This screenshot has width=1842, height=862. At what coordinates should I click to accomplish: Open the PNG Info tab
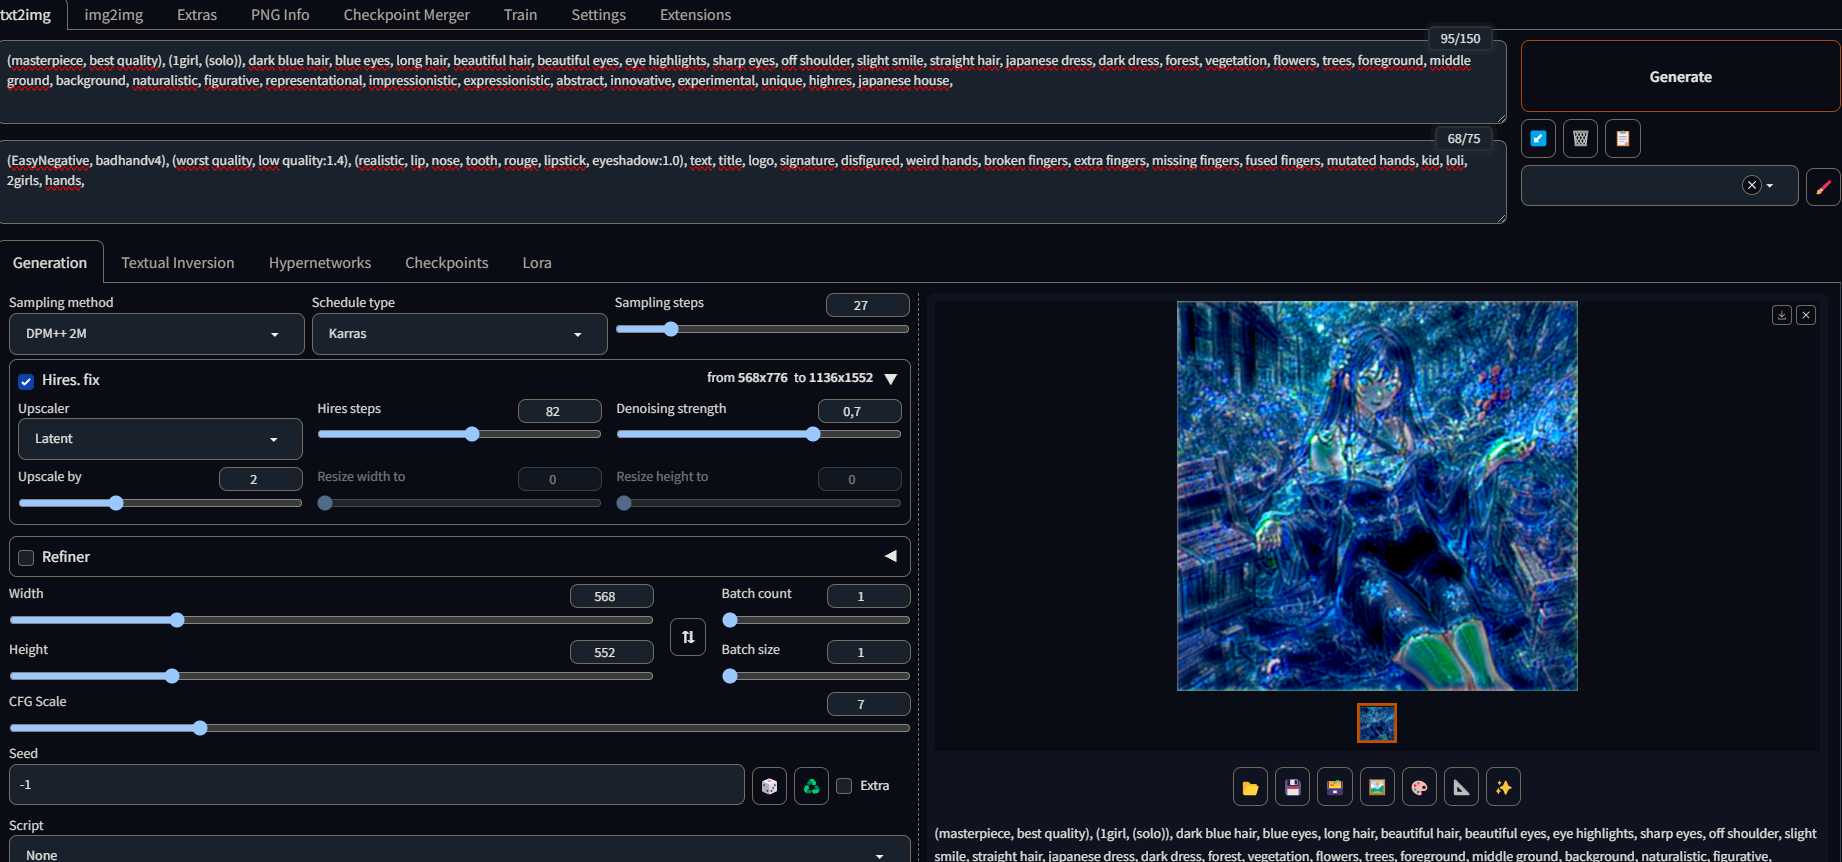280,15
